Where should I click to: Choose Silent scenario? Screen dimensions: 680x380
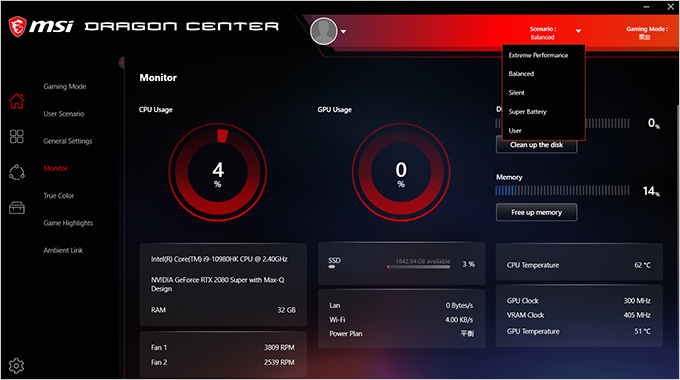pyautogui.click(x=517, y=93)
